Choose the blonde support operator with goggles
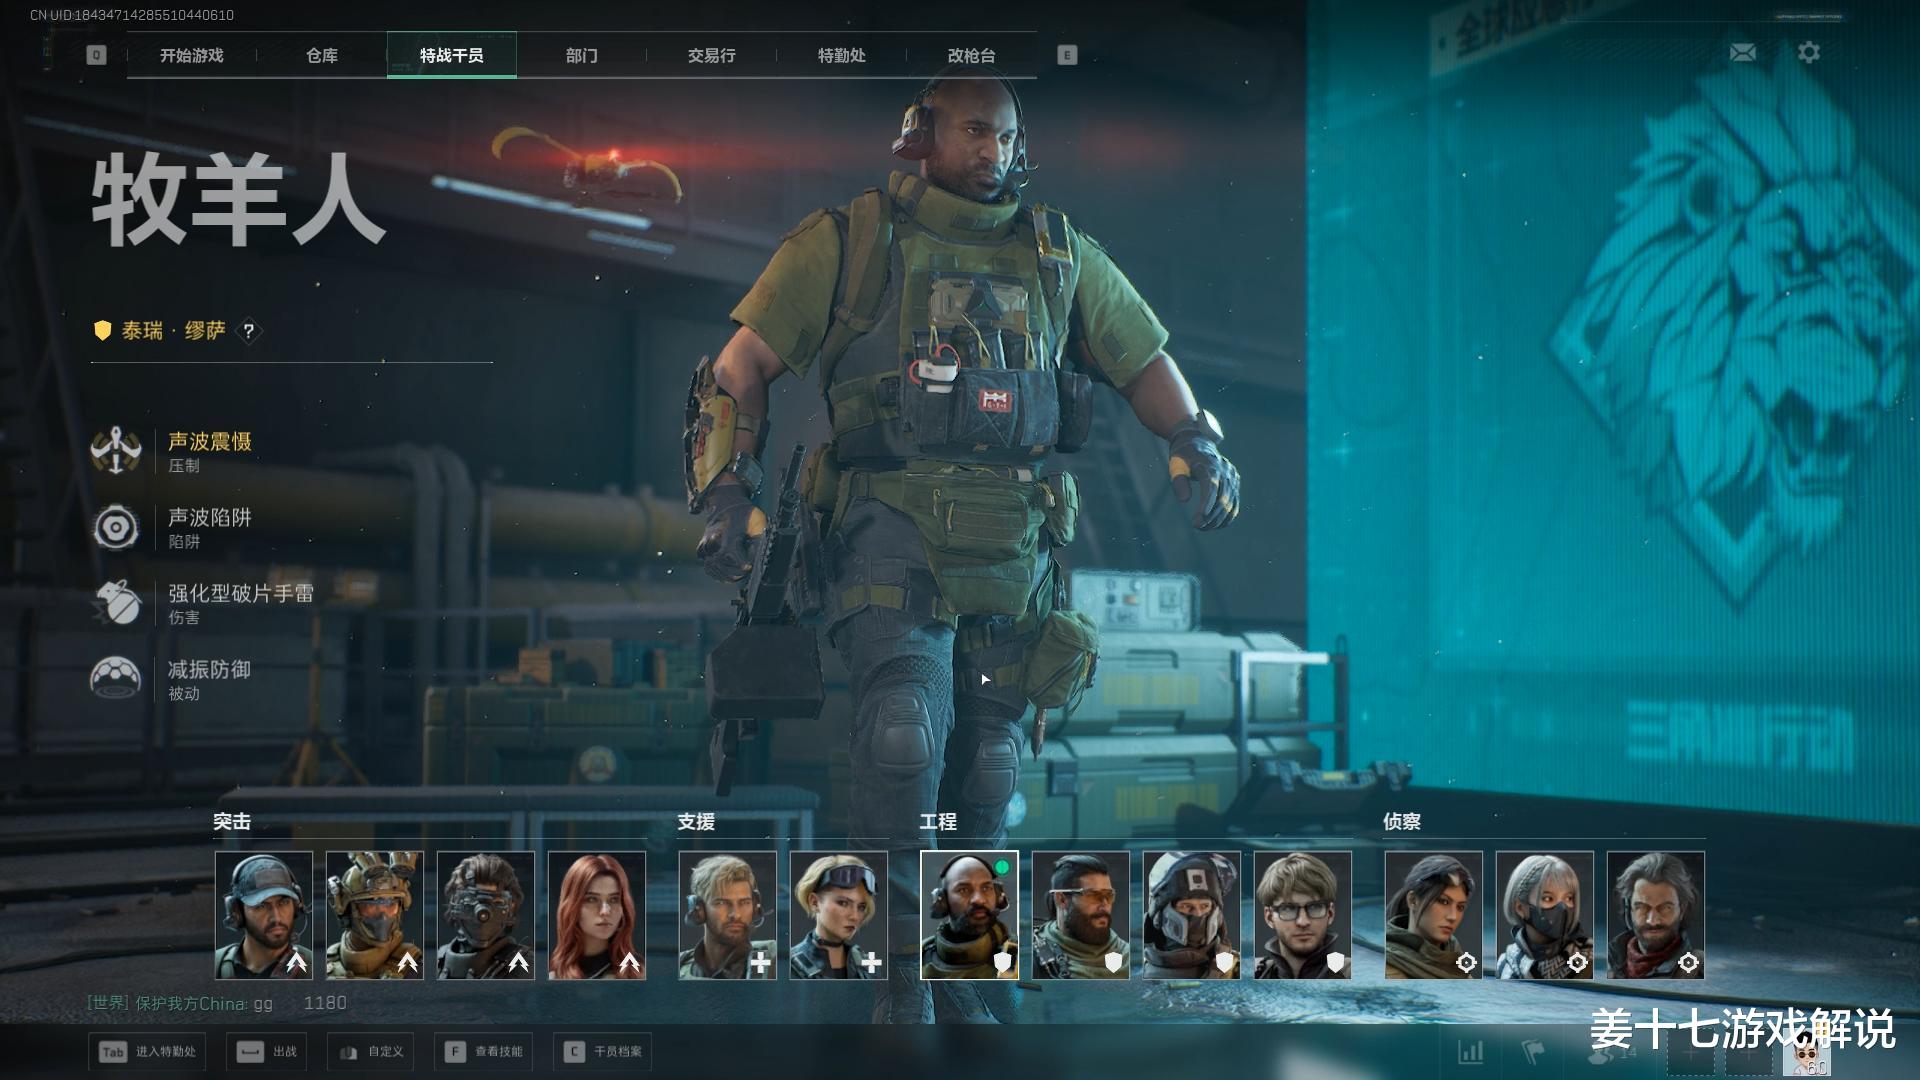The height and width of the screenshot is (1080, 1920). pyautogui.click(x=838, y=915)
